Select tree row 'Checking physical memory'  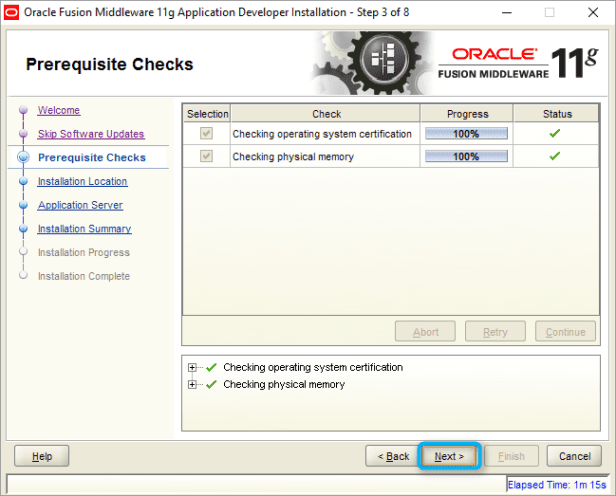(x=284, y=384)
